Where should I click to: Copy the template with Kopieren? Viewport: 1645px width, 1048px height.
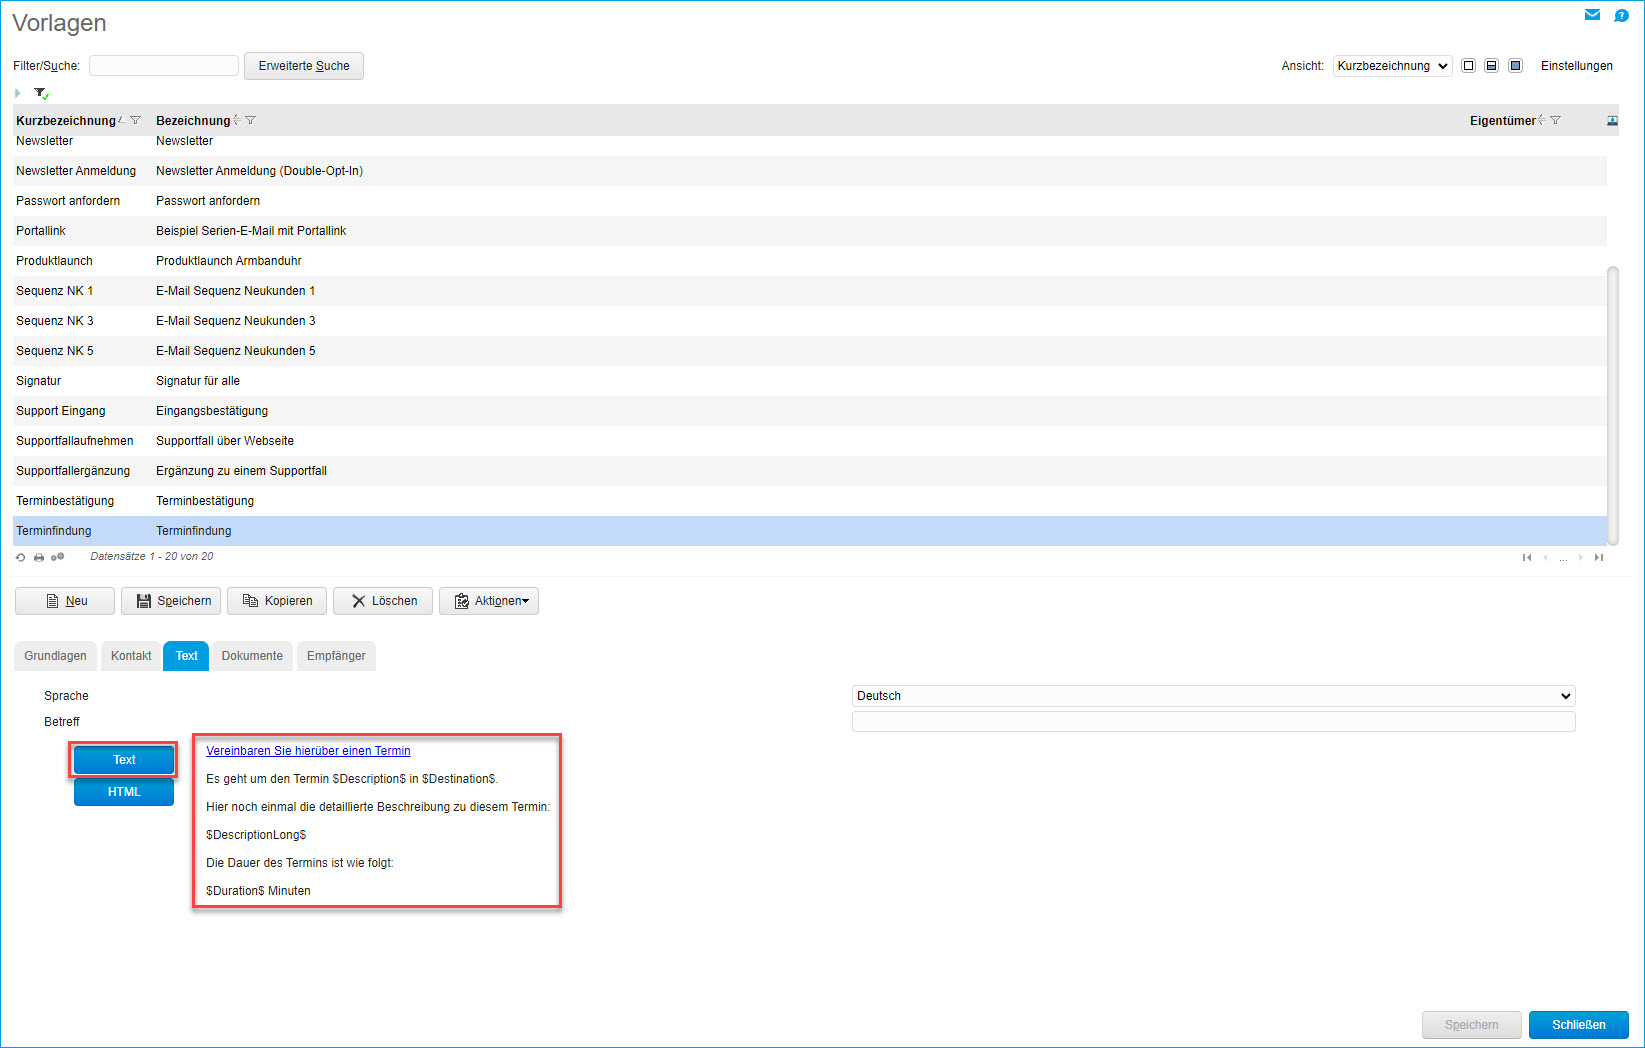click(277, 601)
